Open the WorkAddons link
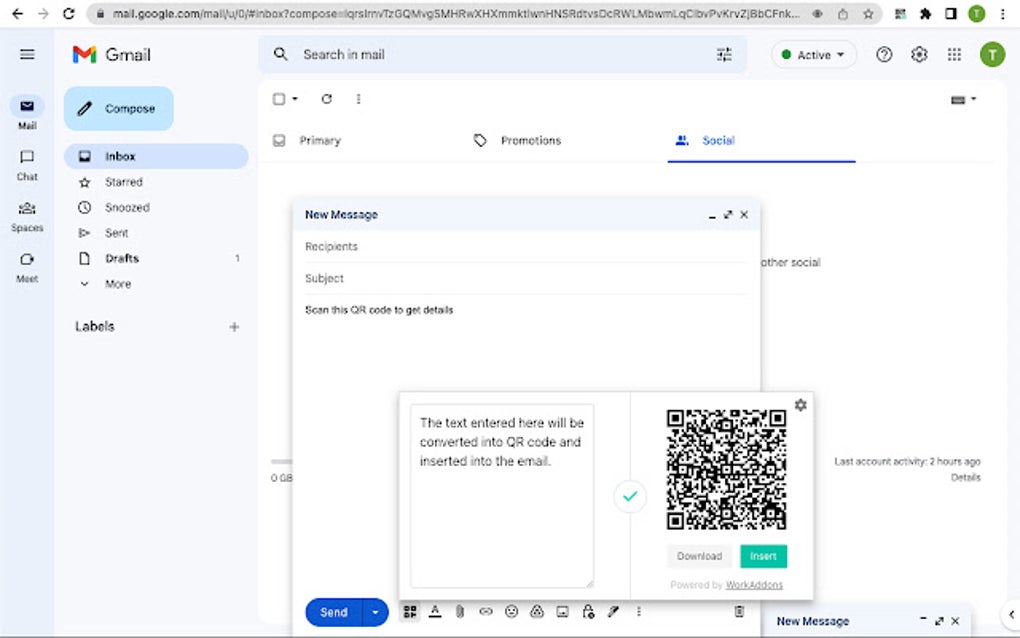Image resolution: width=1020 pixels, height=638 pixels. click(754, 584)
